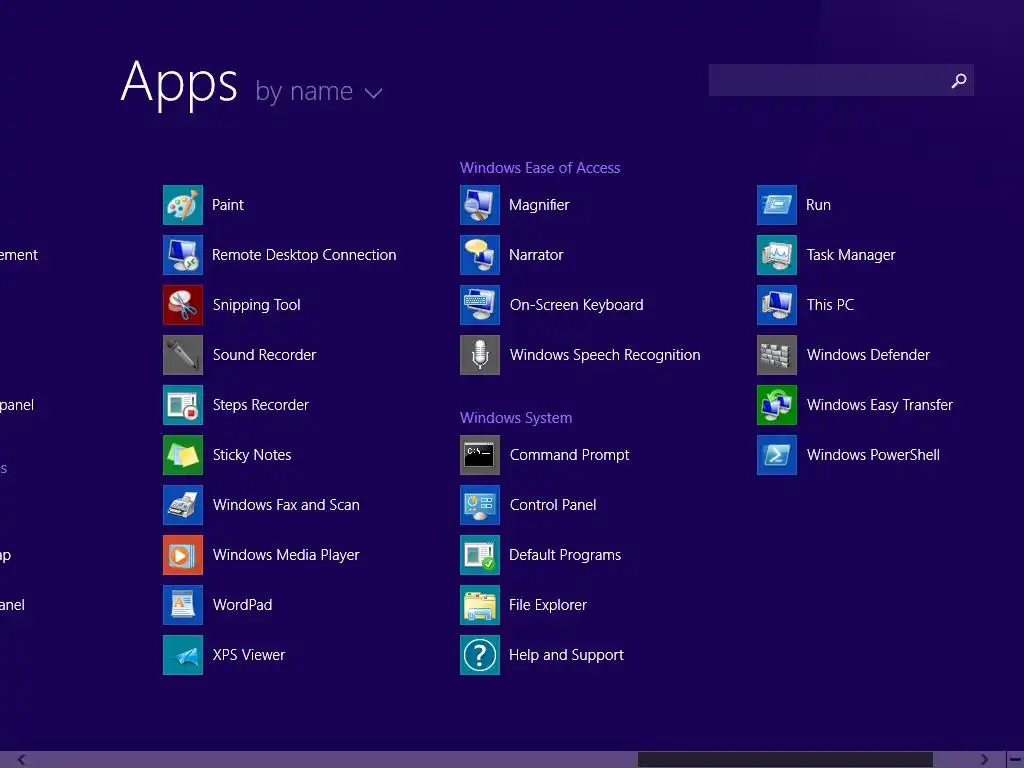The height and width of the screenshot is (768, 1024).
Task: Open the Default Programs icon
Action: [480, 555]
